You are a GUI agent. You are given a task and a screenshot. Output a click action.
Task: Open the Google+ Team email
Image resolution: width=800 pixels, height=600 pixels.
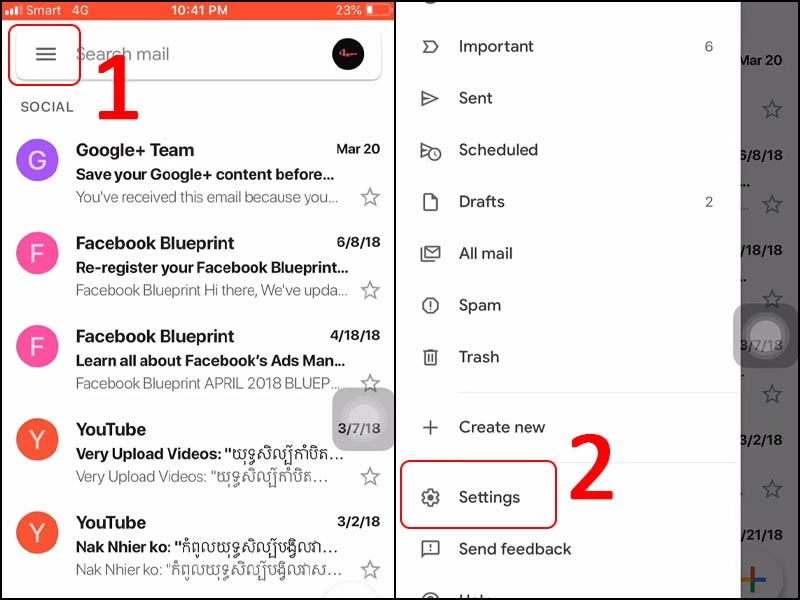[210, 173]
